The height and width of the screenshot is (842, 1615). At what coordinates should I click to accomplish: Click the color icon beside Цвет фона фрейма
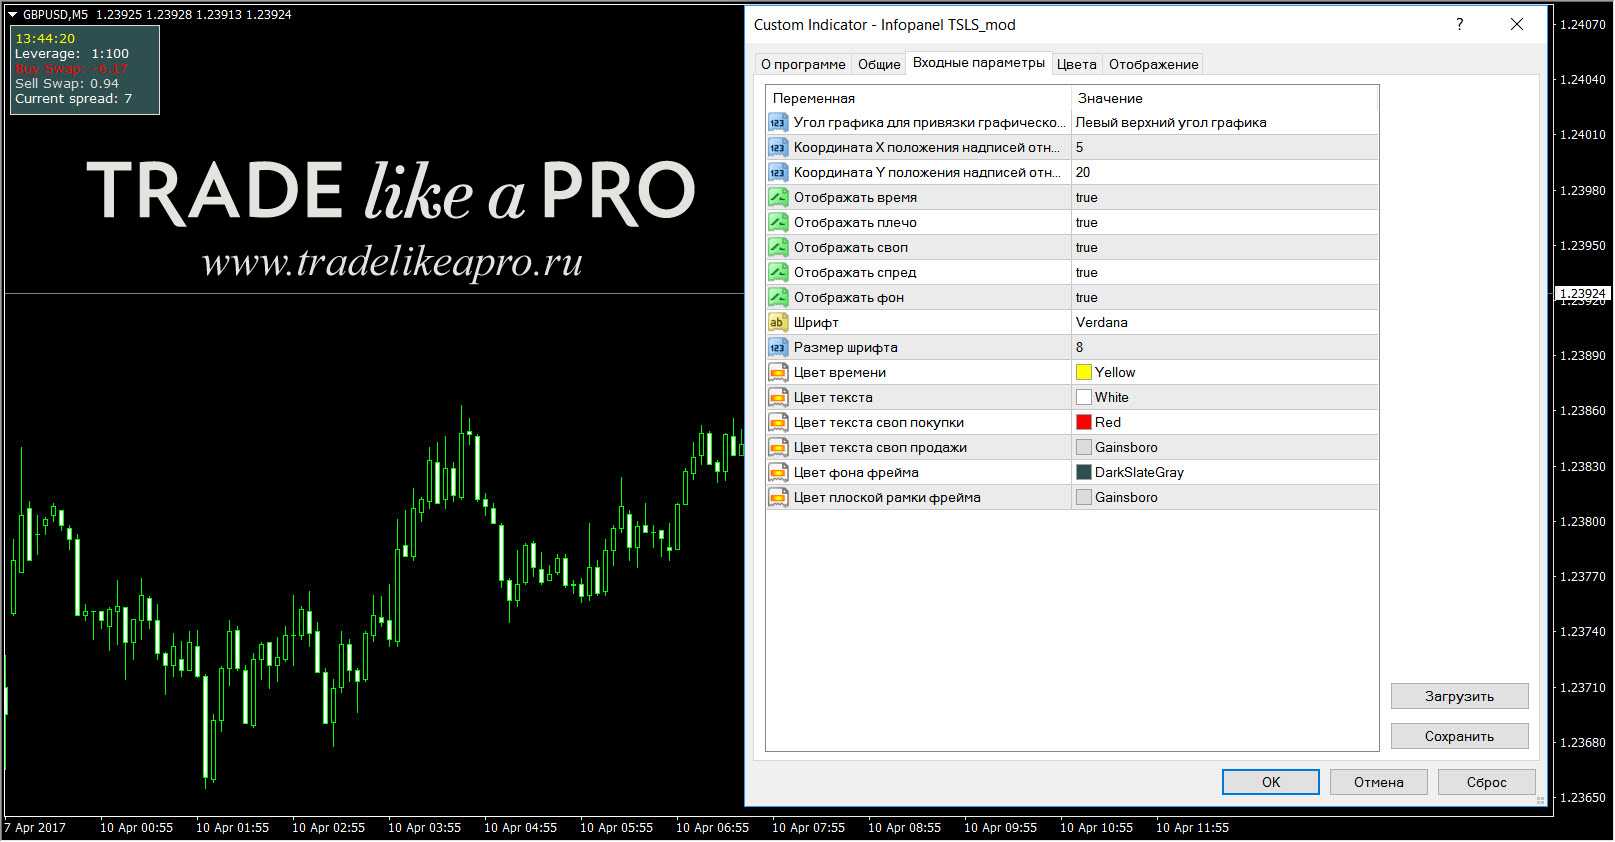[778, 472]
